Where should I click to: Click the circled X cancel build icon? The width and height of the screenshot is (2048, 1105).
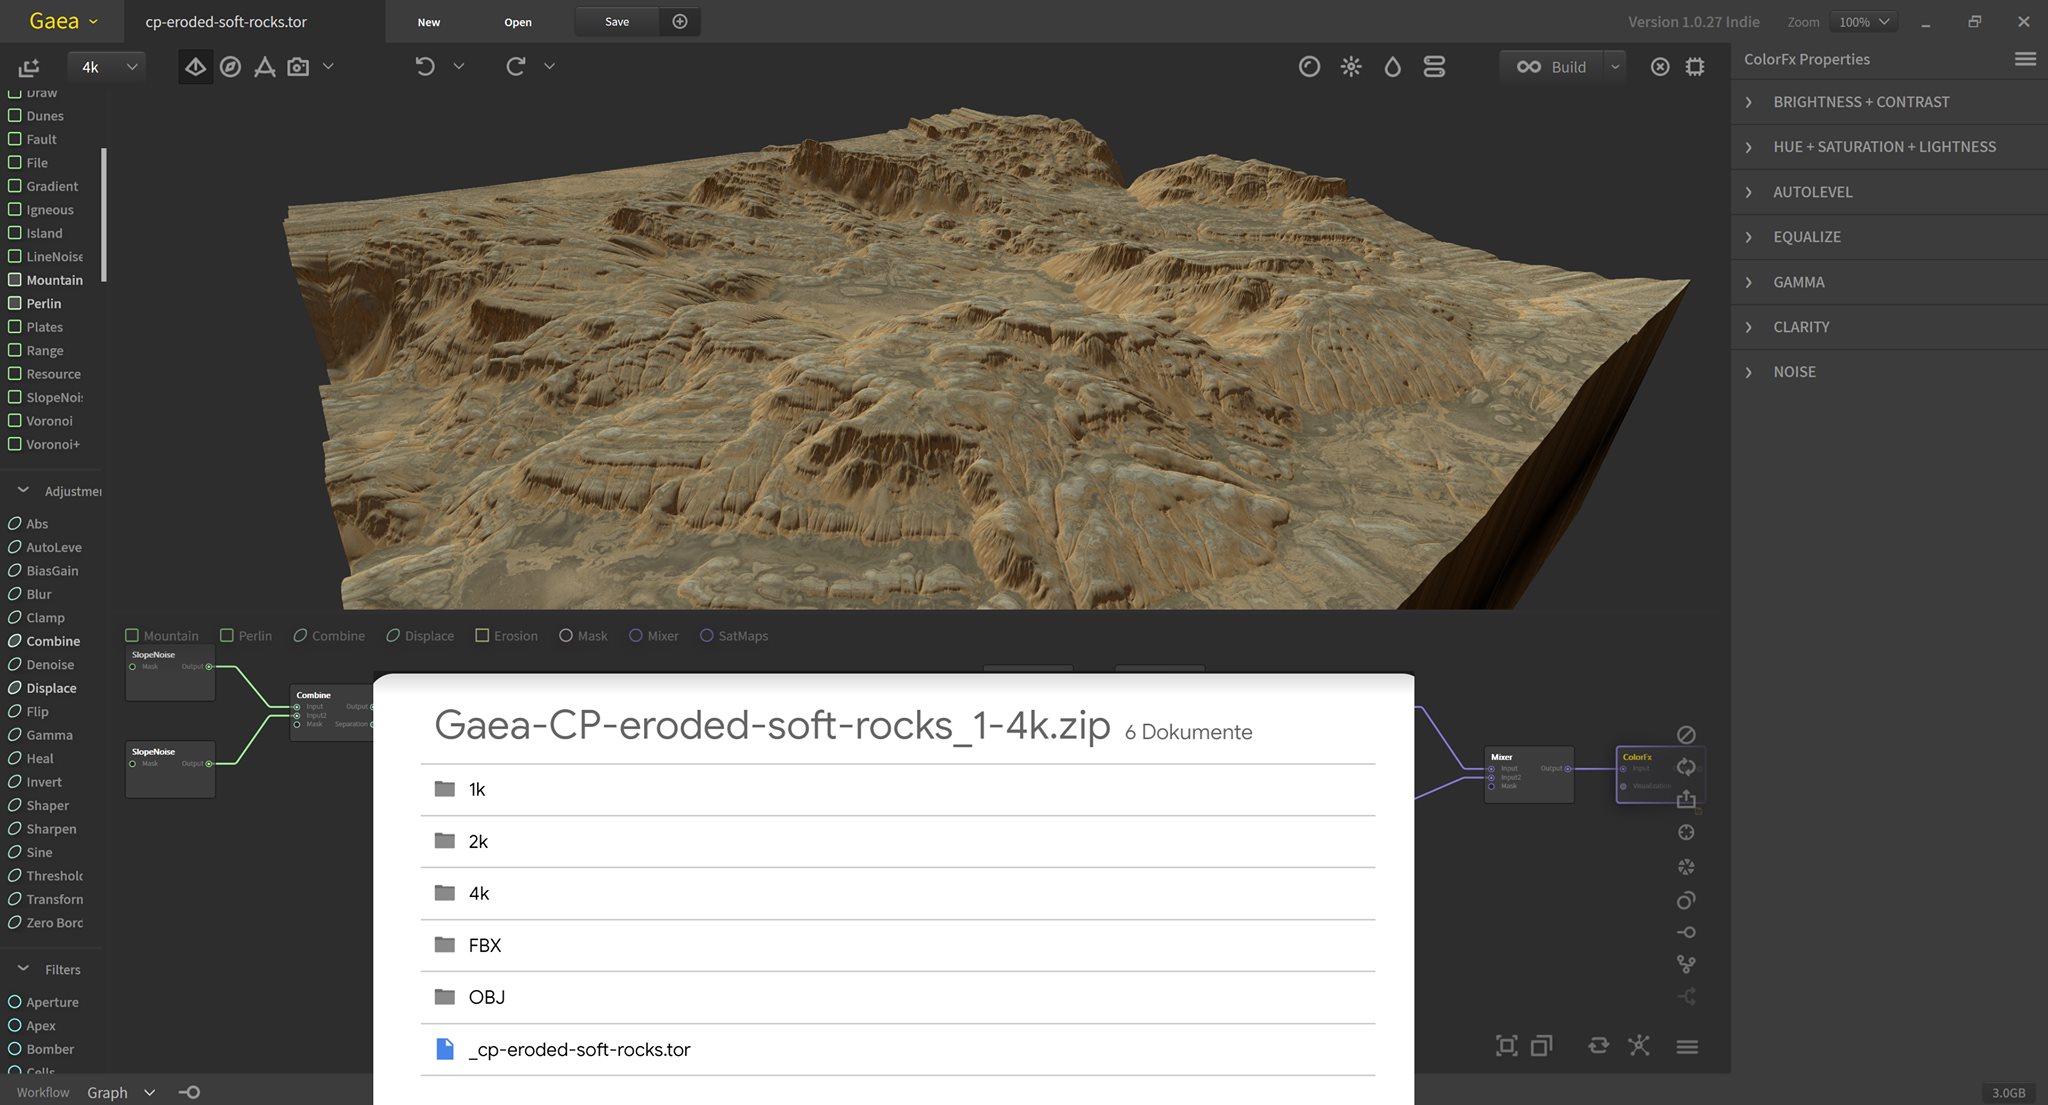pyautogui.click(x=1660, y=67)
